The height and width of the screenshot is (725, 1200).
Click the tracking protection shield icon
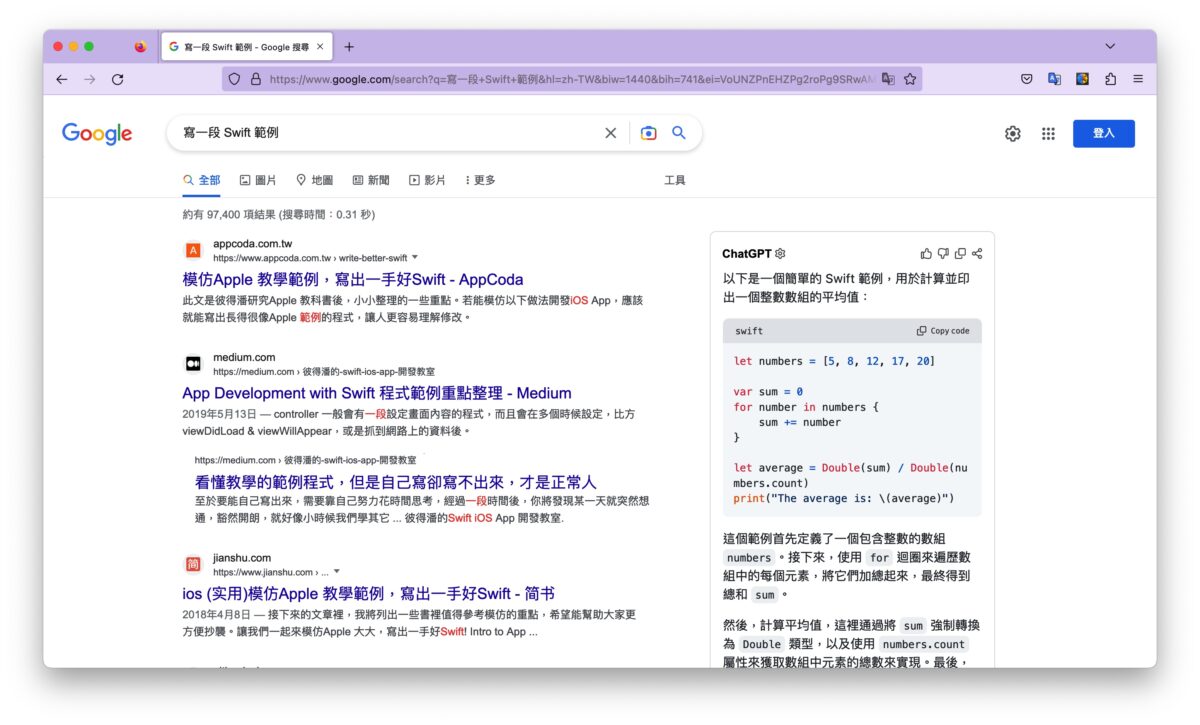(234, 79)
